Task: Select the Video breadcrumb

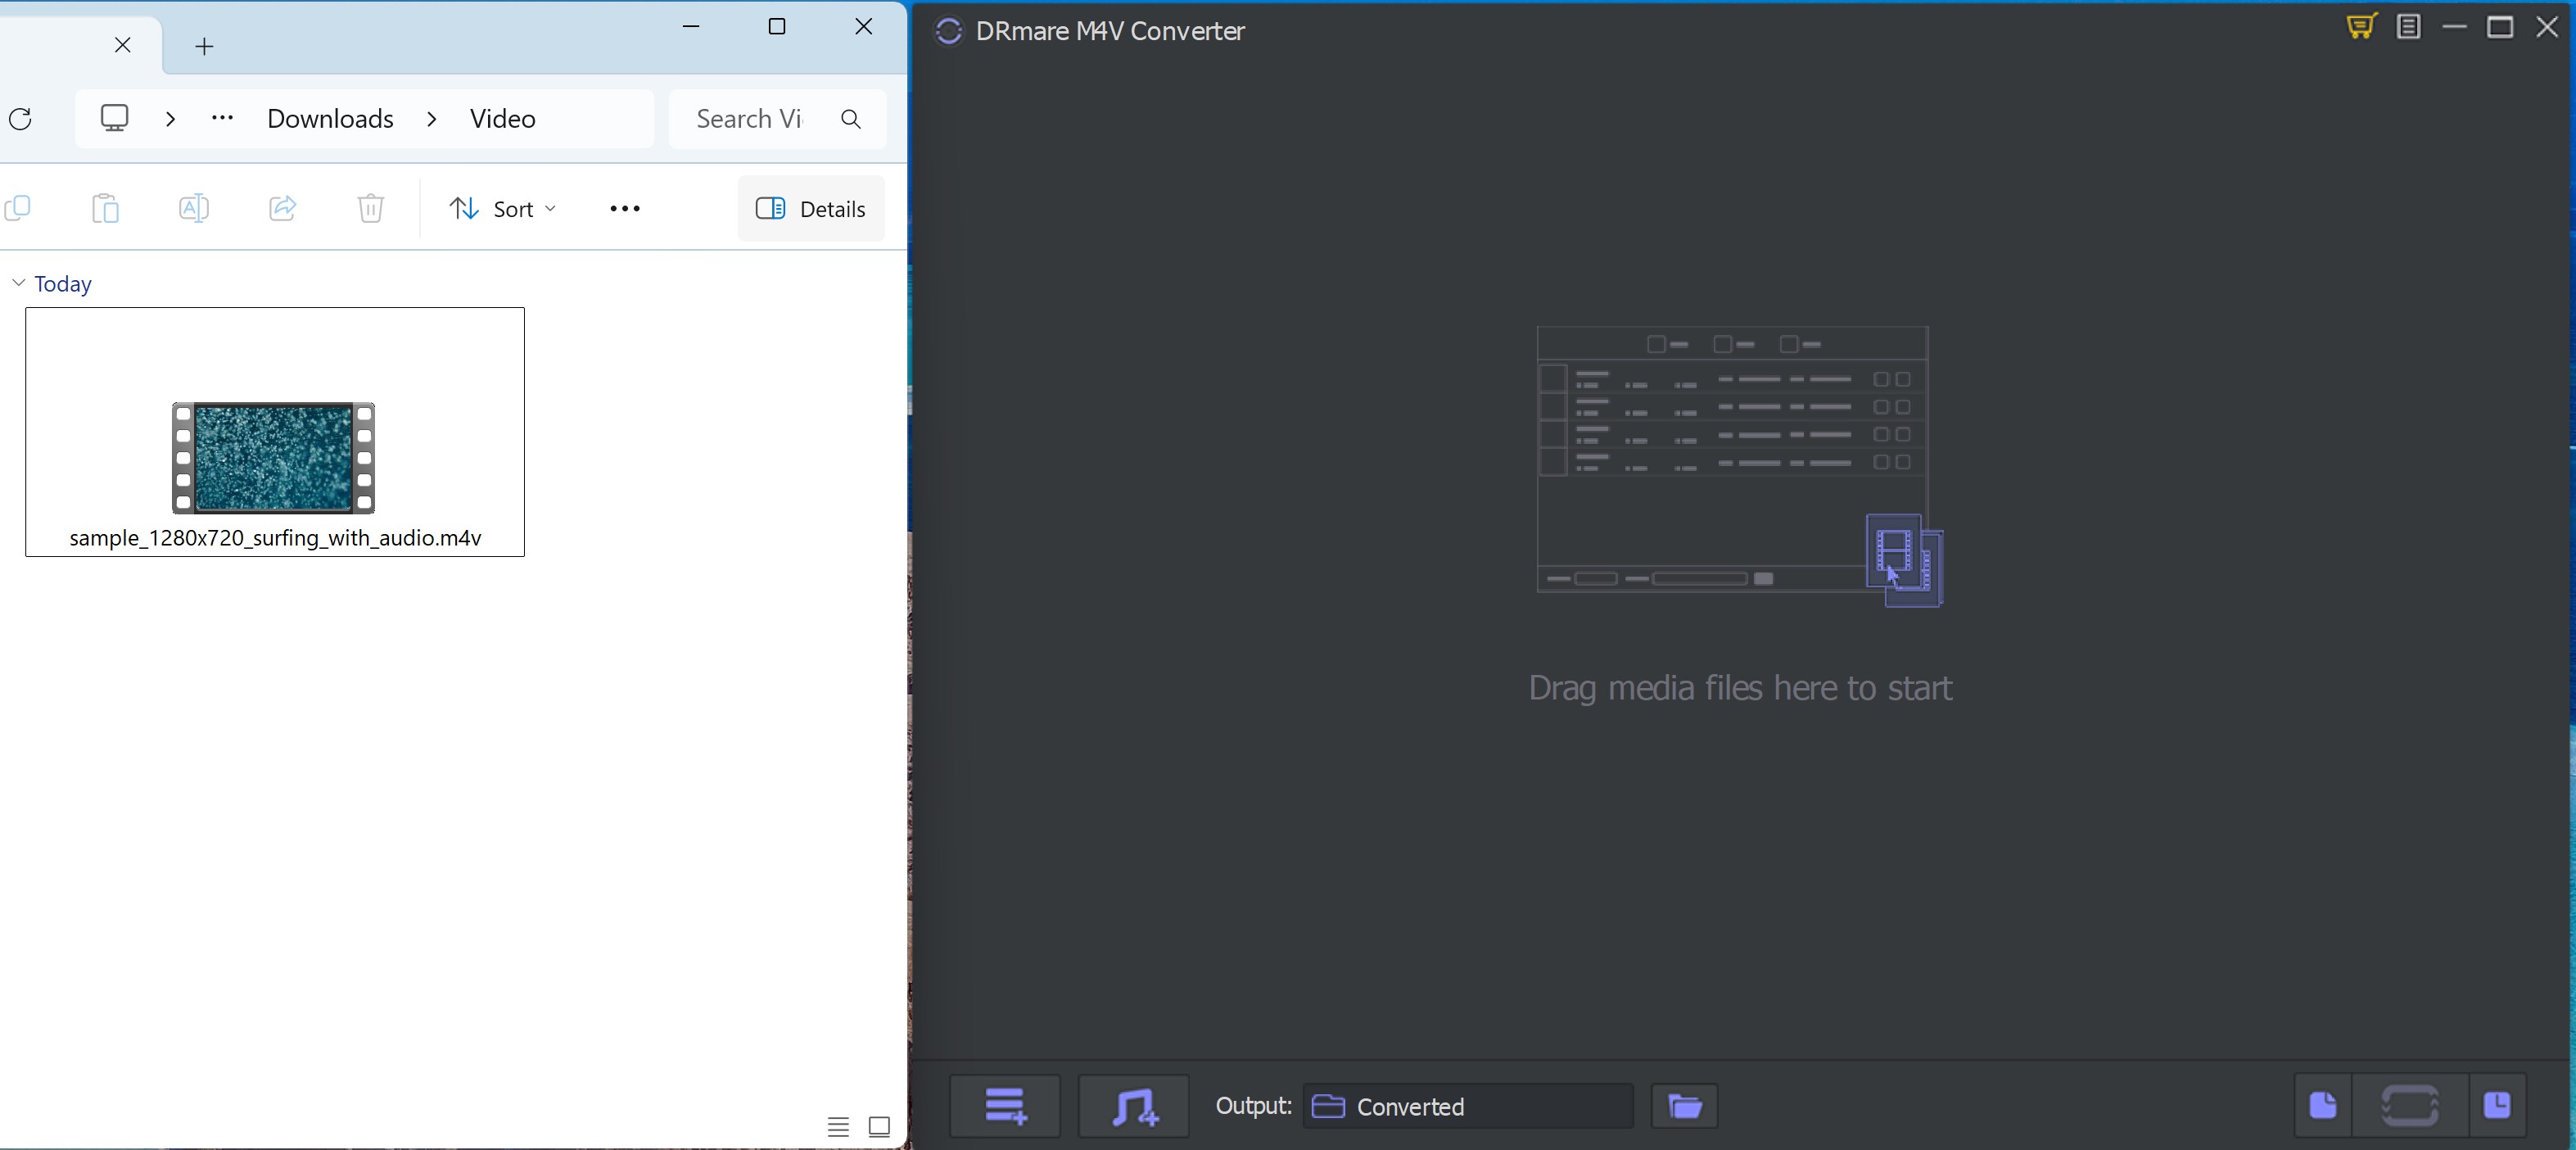Action: (x=503, y=119)
